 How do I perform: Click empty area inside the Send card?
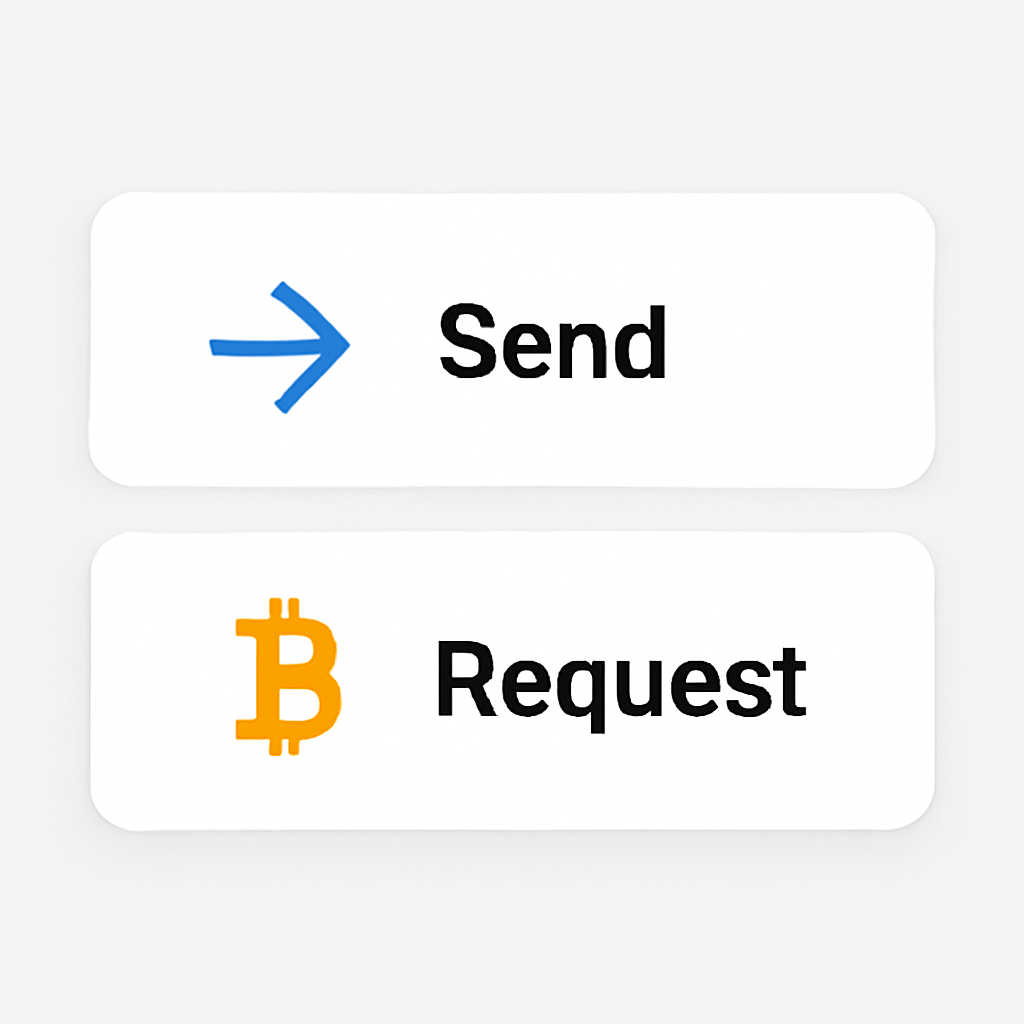(x=797, y=340)
